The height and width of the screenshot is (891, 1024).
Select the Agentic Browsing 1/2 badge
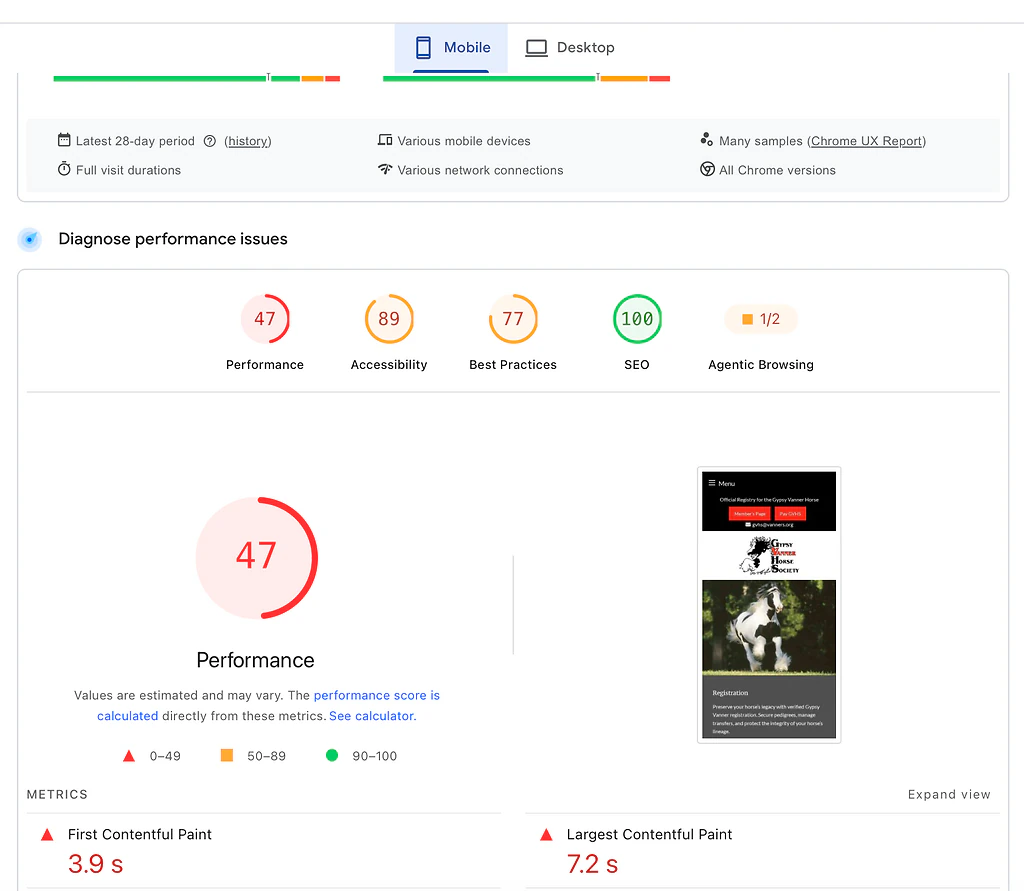click(x=761, y=319)
